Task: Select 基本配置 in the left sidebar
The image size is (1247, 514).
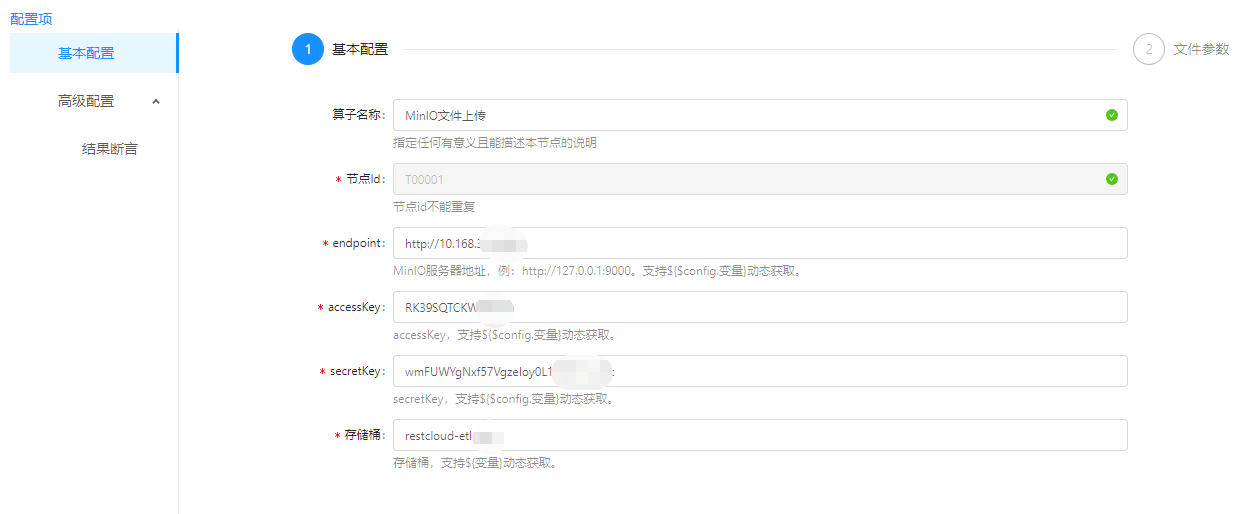Action: [x=86, y=53]
